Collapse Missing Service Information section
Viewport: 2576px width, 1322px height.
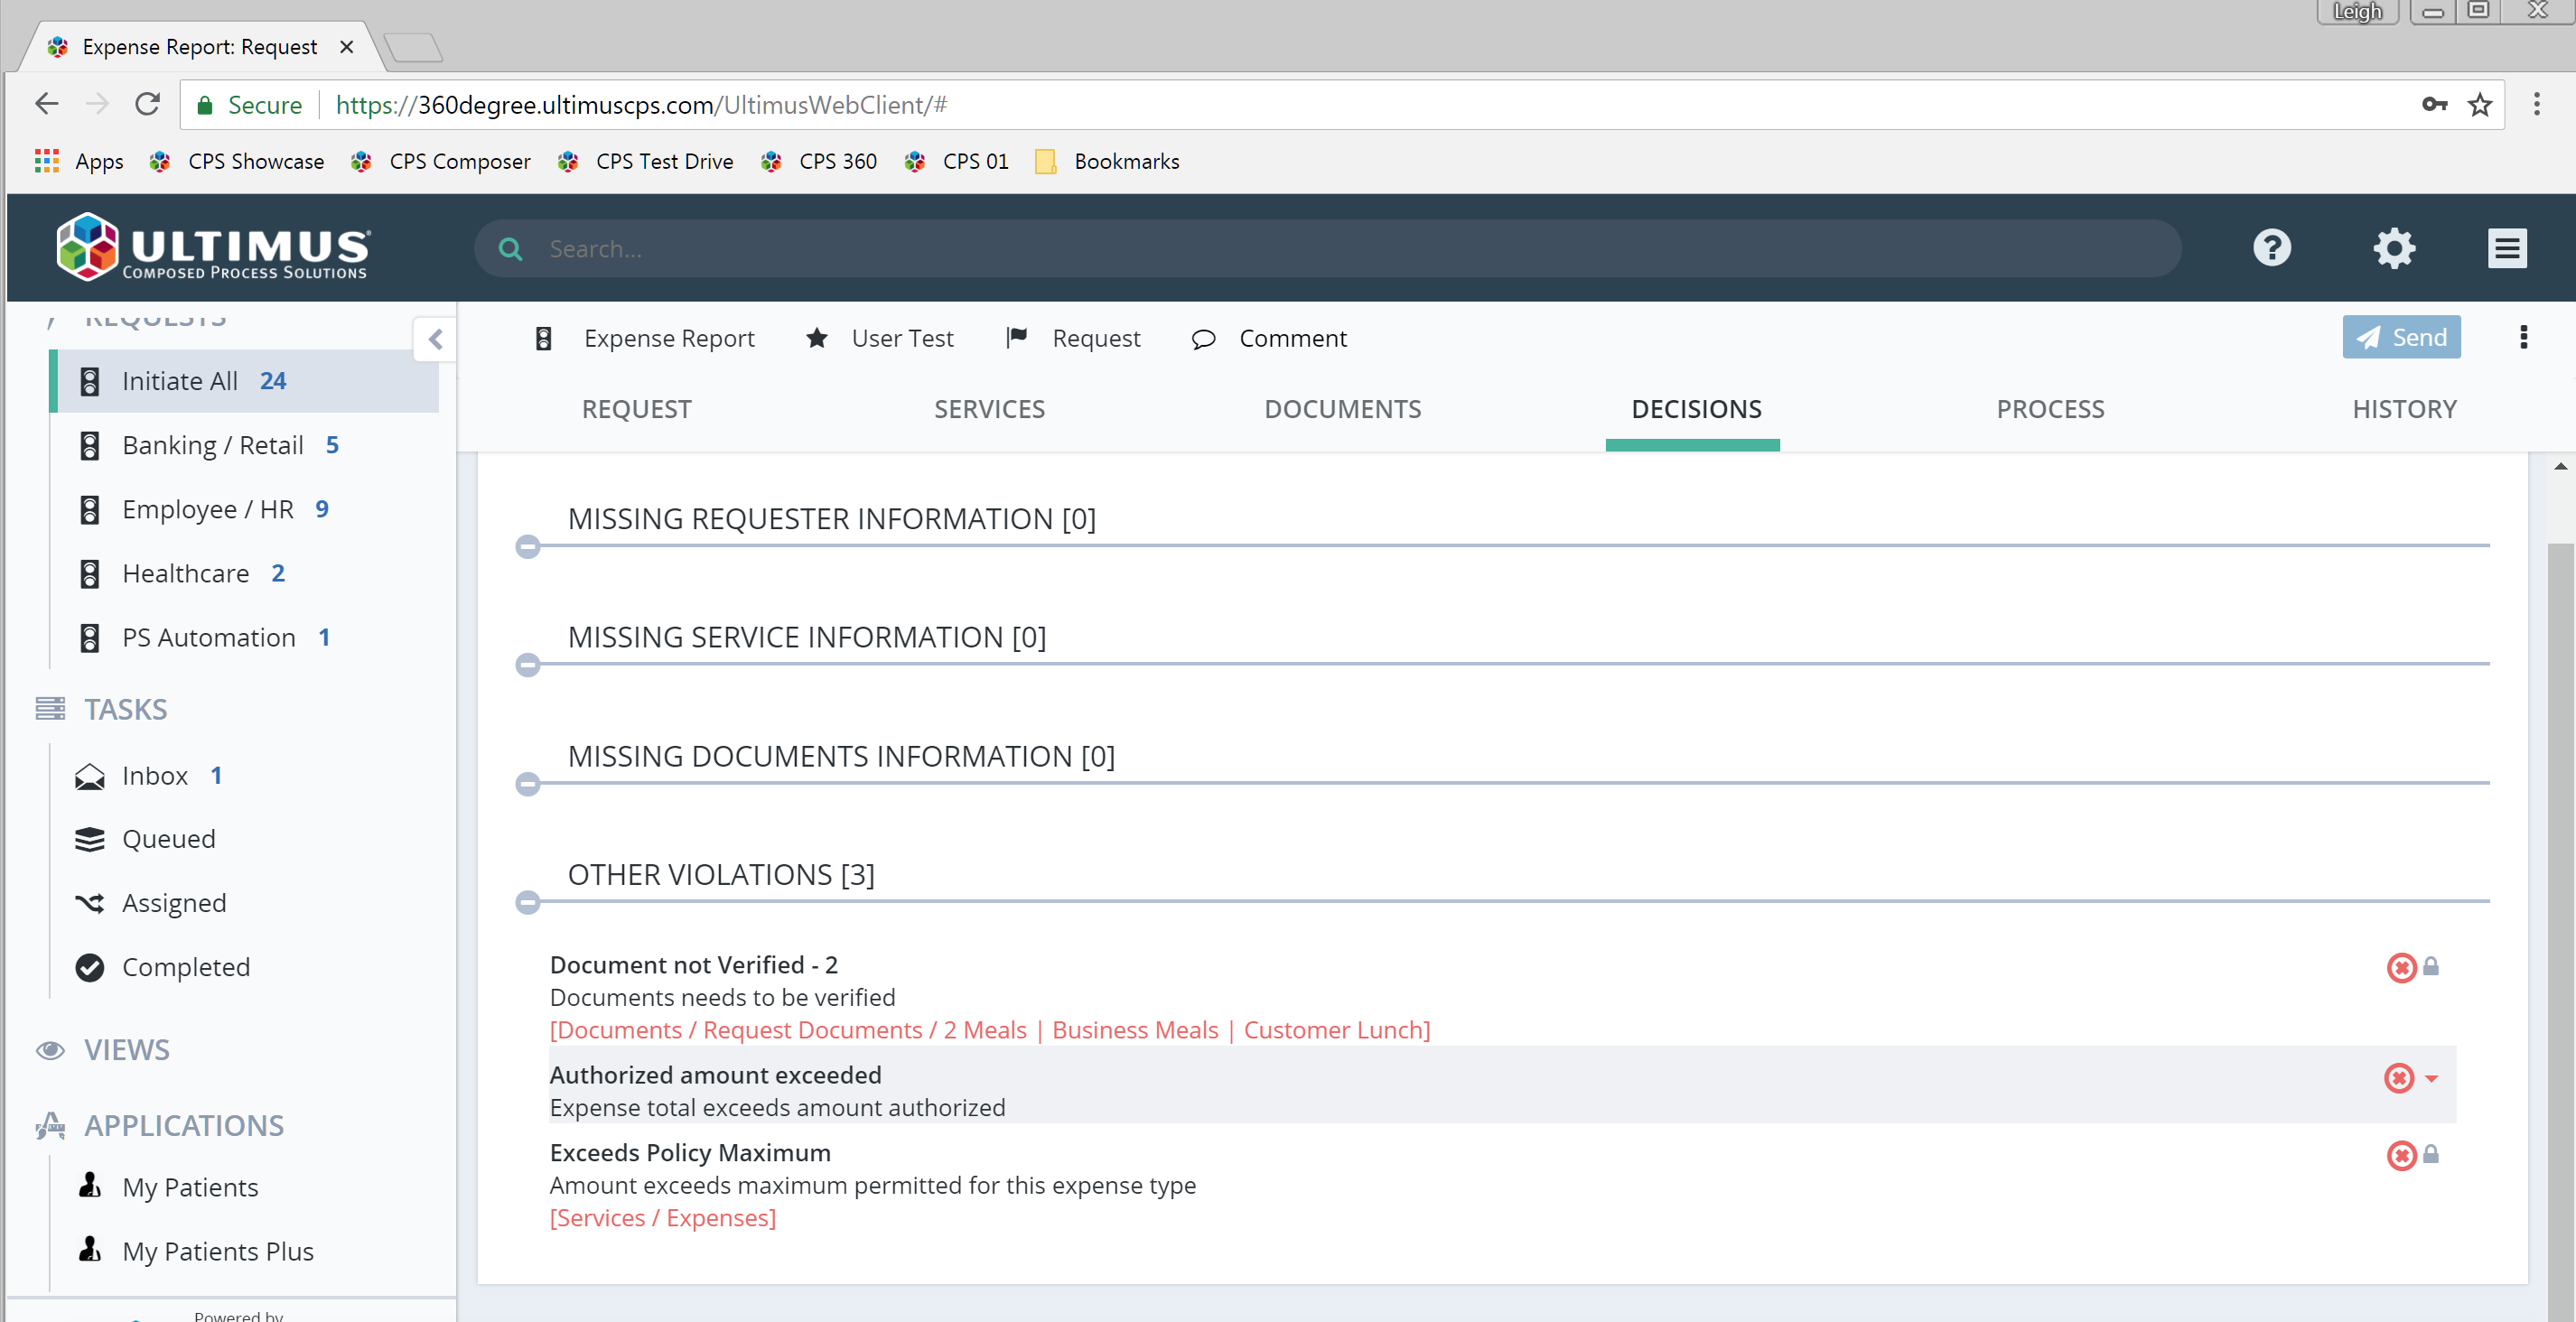pyautogui.click(x=527, y=665)
